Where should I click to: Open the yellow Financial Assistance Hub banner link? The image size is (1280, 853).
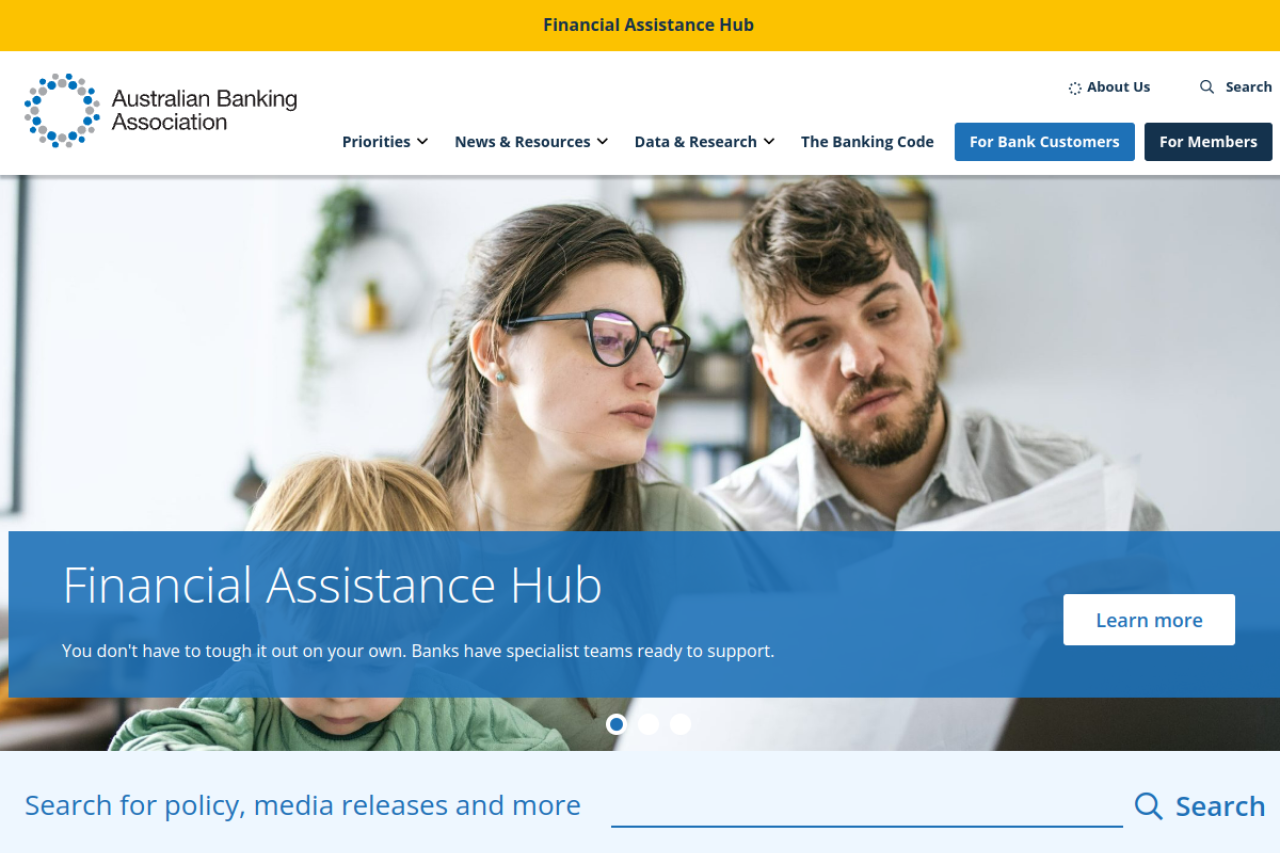(x=648, y=25)
